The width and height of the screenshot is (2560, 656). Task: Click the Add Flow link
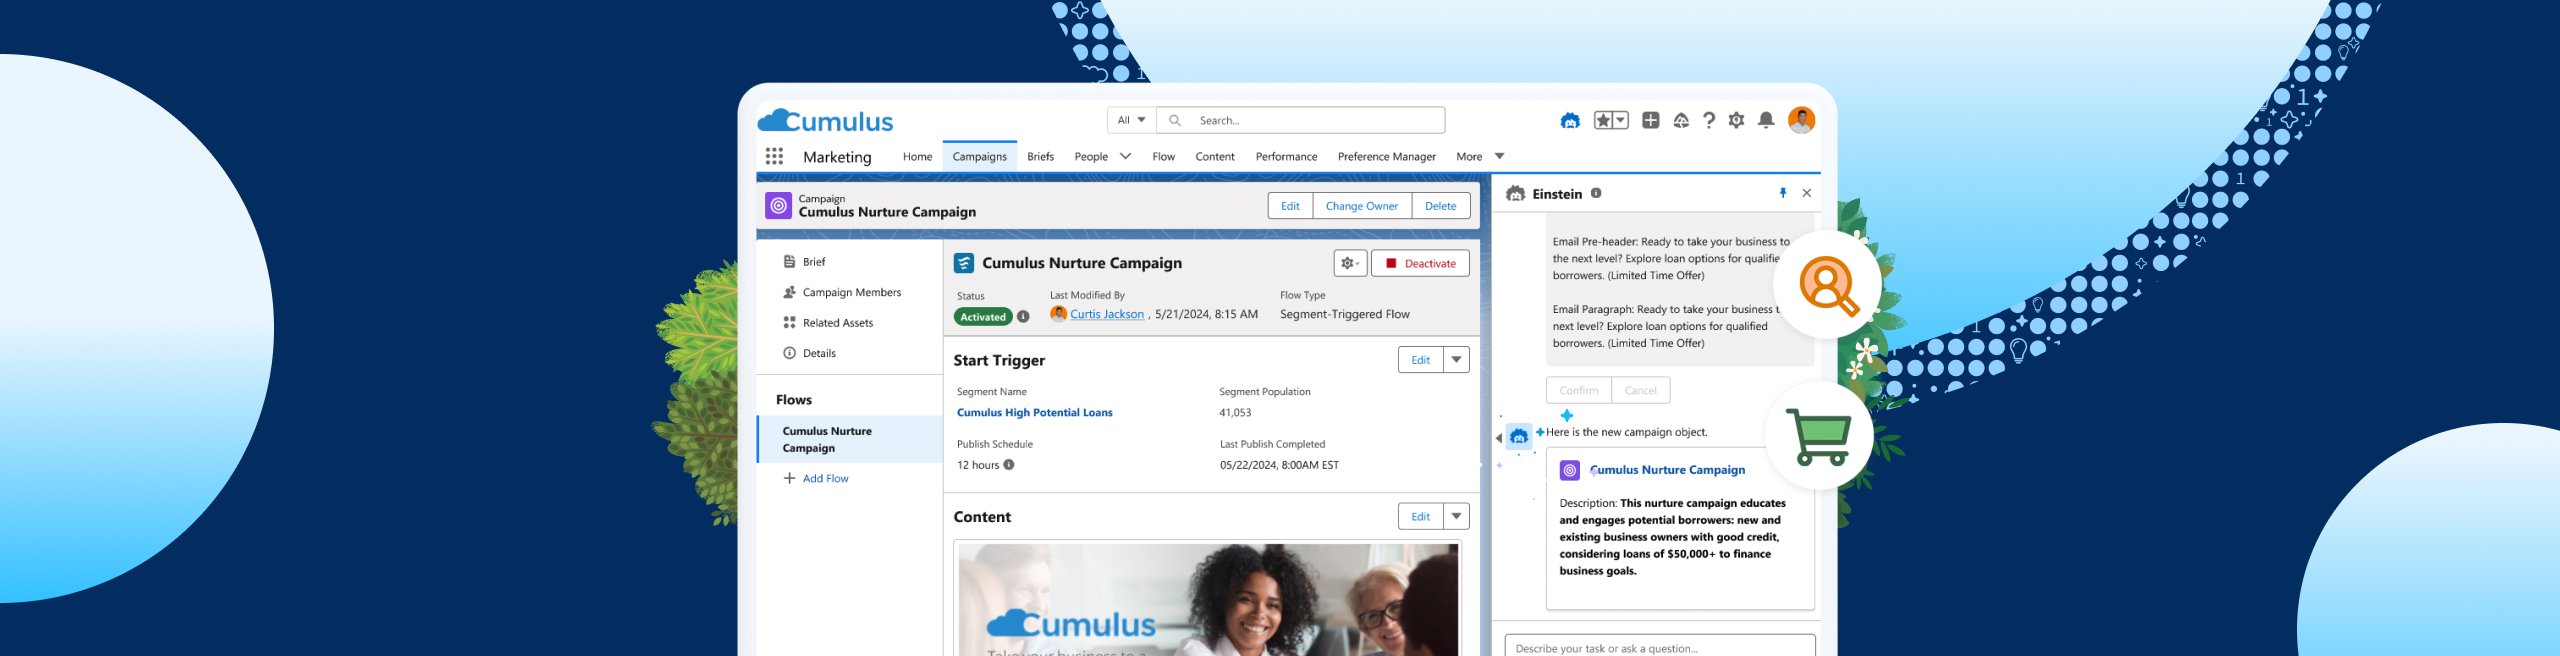click(816, 478)
